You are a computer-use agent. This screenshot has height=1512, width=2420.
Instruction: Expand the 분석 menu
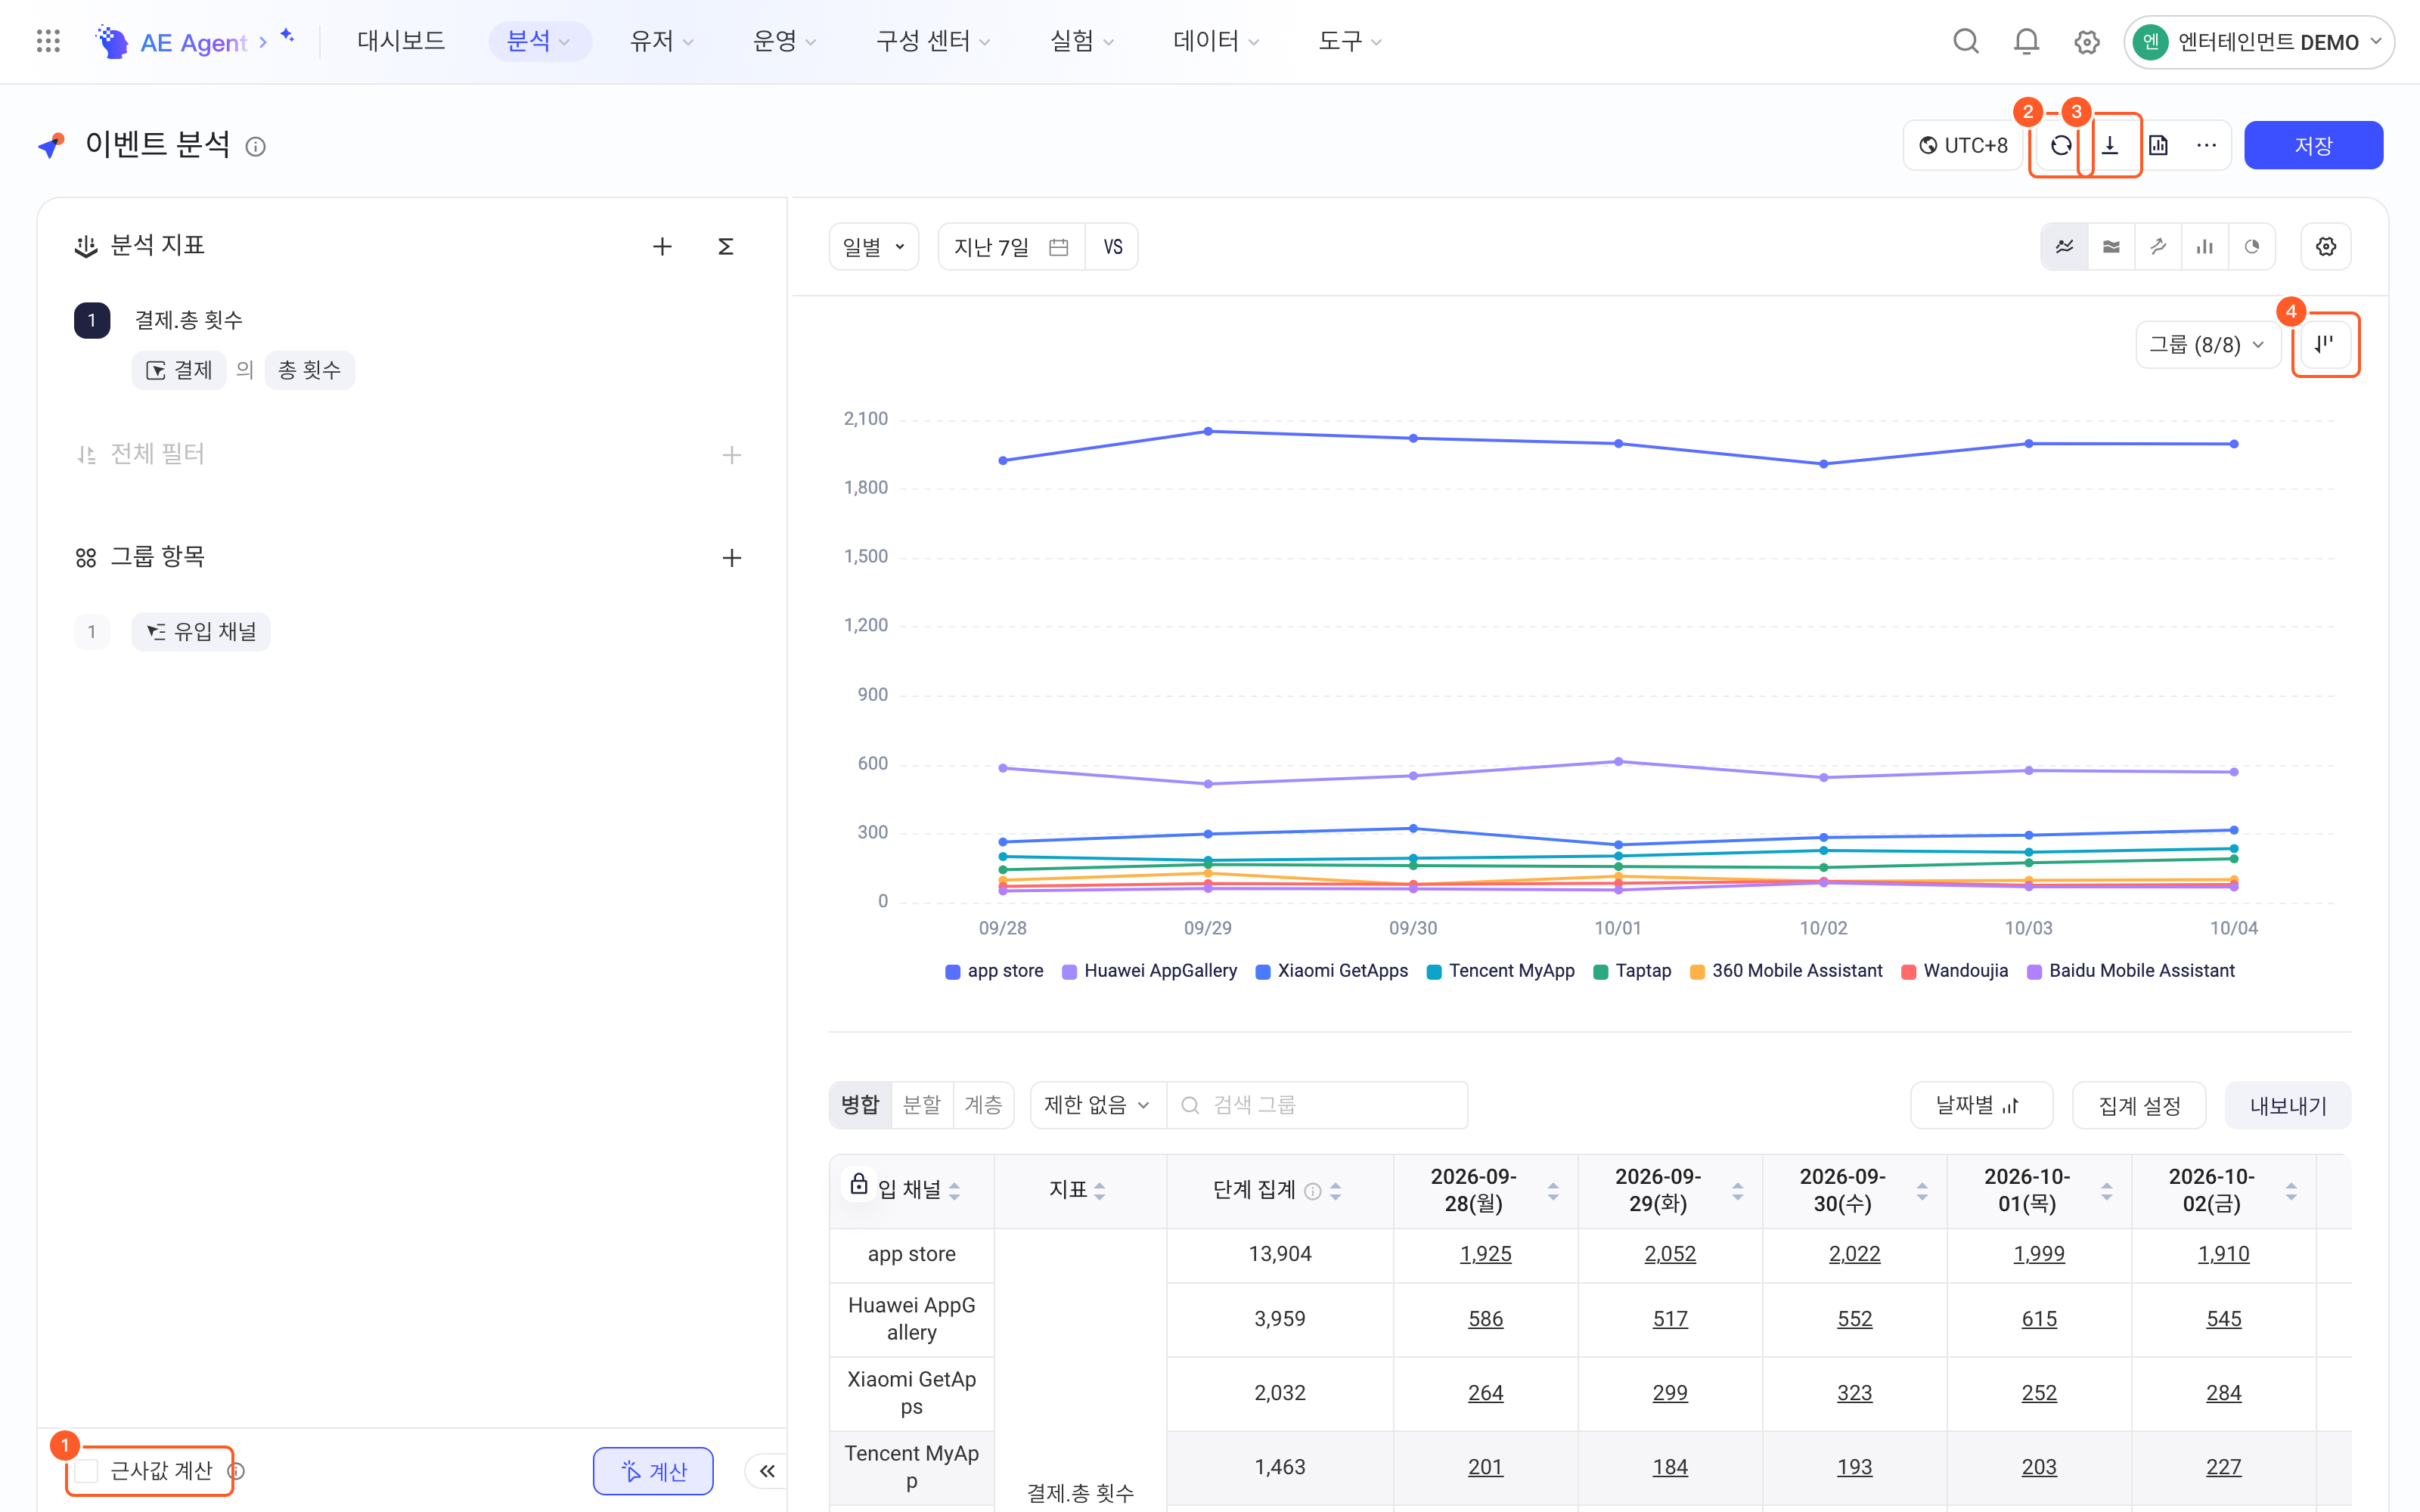point(539,41)
